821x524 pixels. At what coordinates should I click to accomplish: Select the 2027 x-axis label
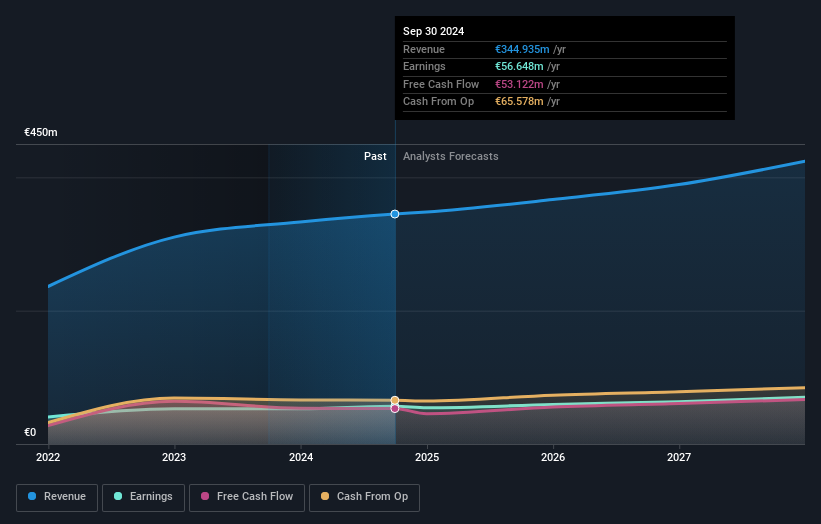click(679, 458)
